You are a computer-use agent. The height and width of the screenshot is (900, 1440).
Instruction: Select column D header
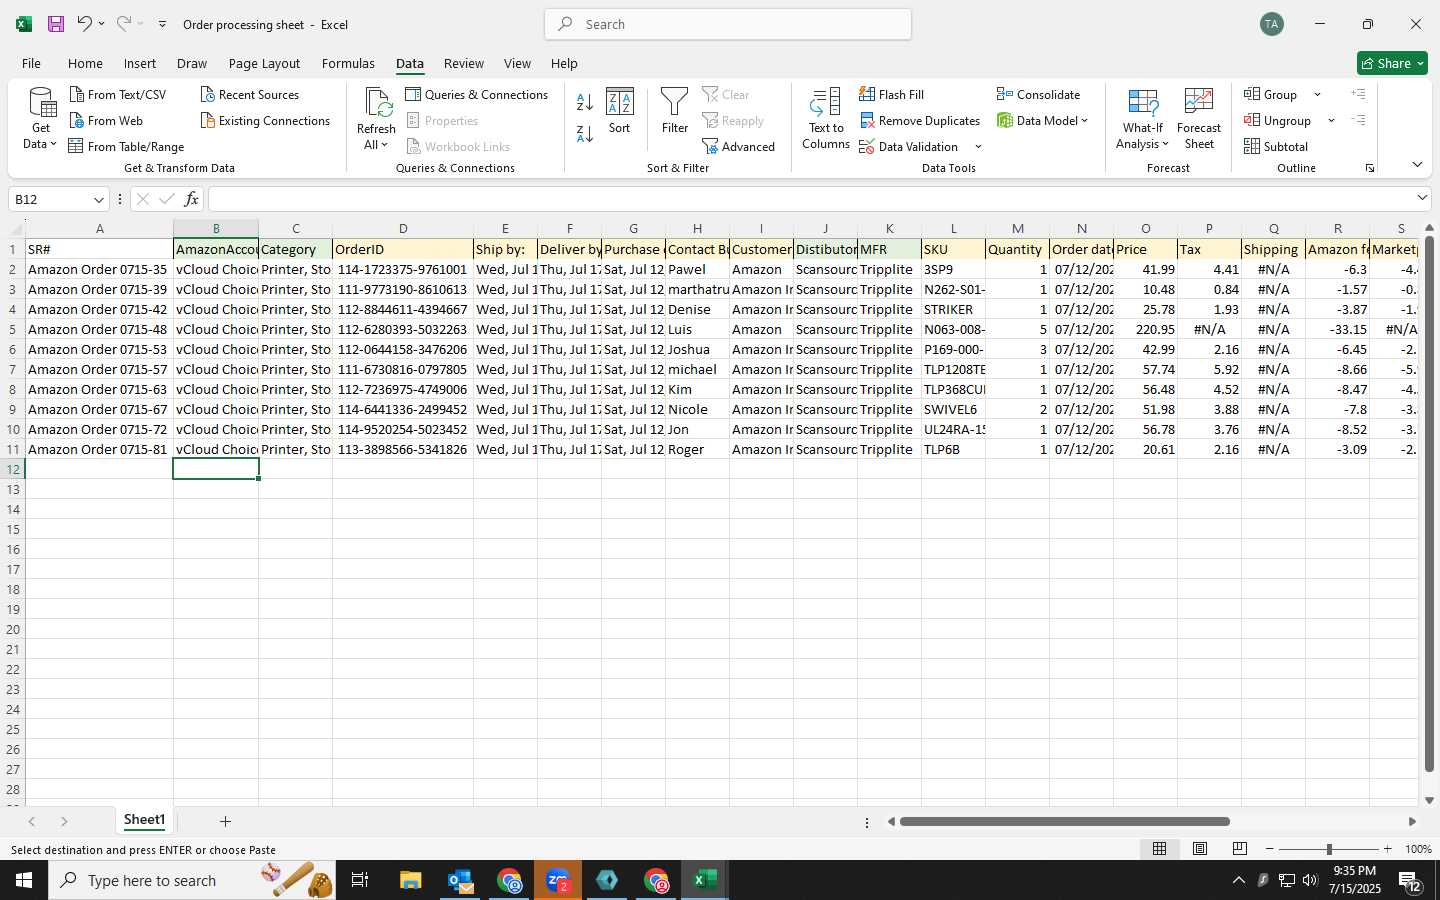tap(403, 228)
